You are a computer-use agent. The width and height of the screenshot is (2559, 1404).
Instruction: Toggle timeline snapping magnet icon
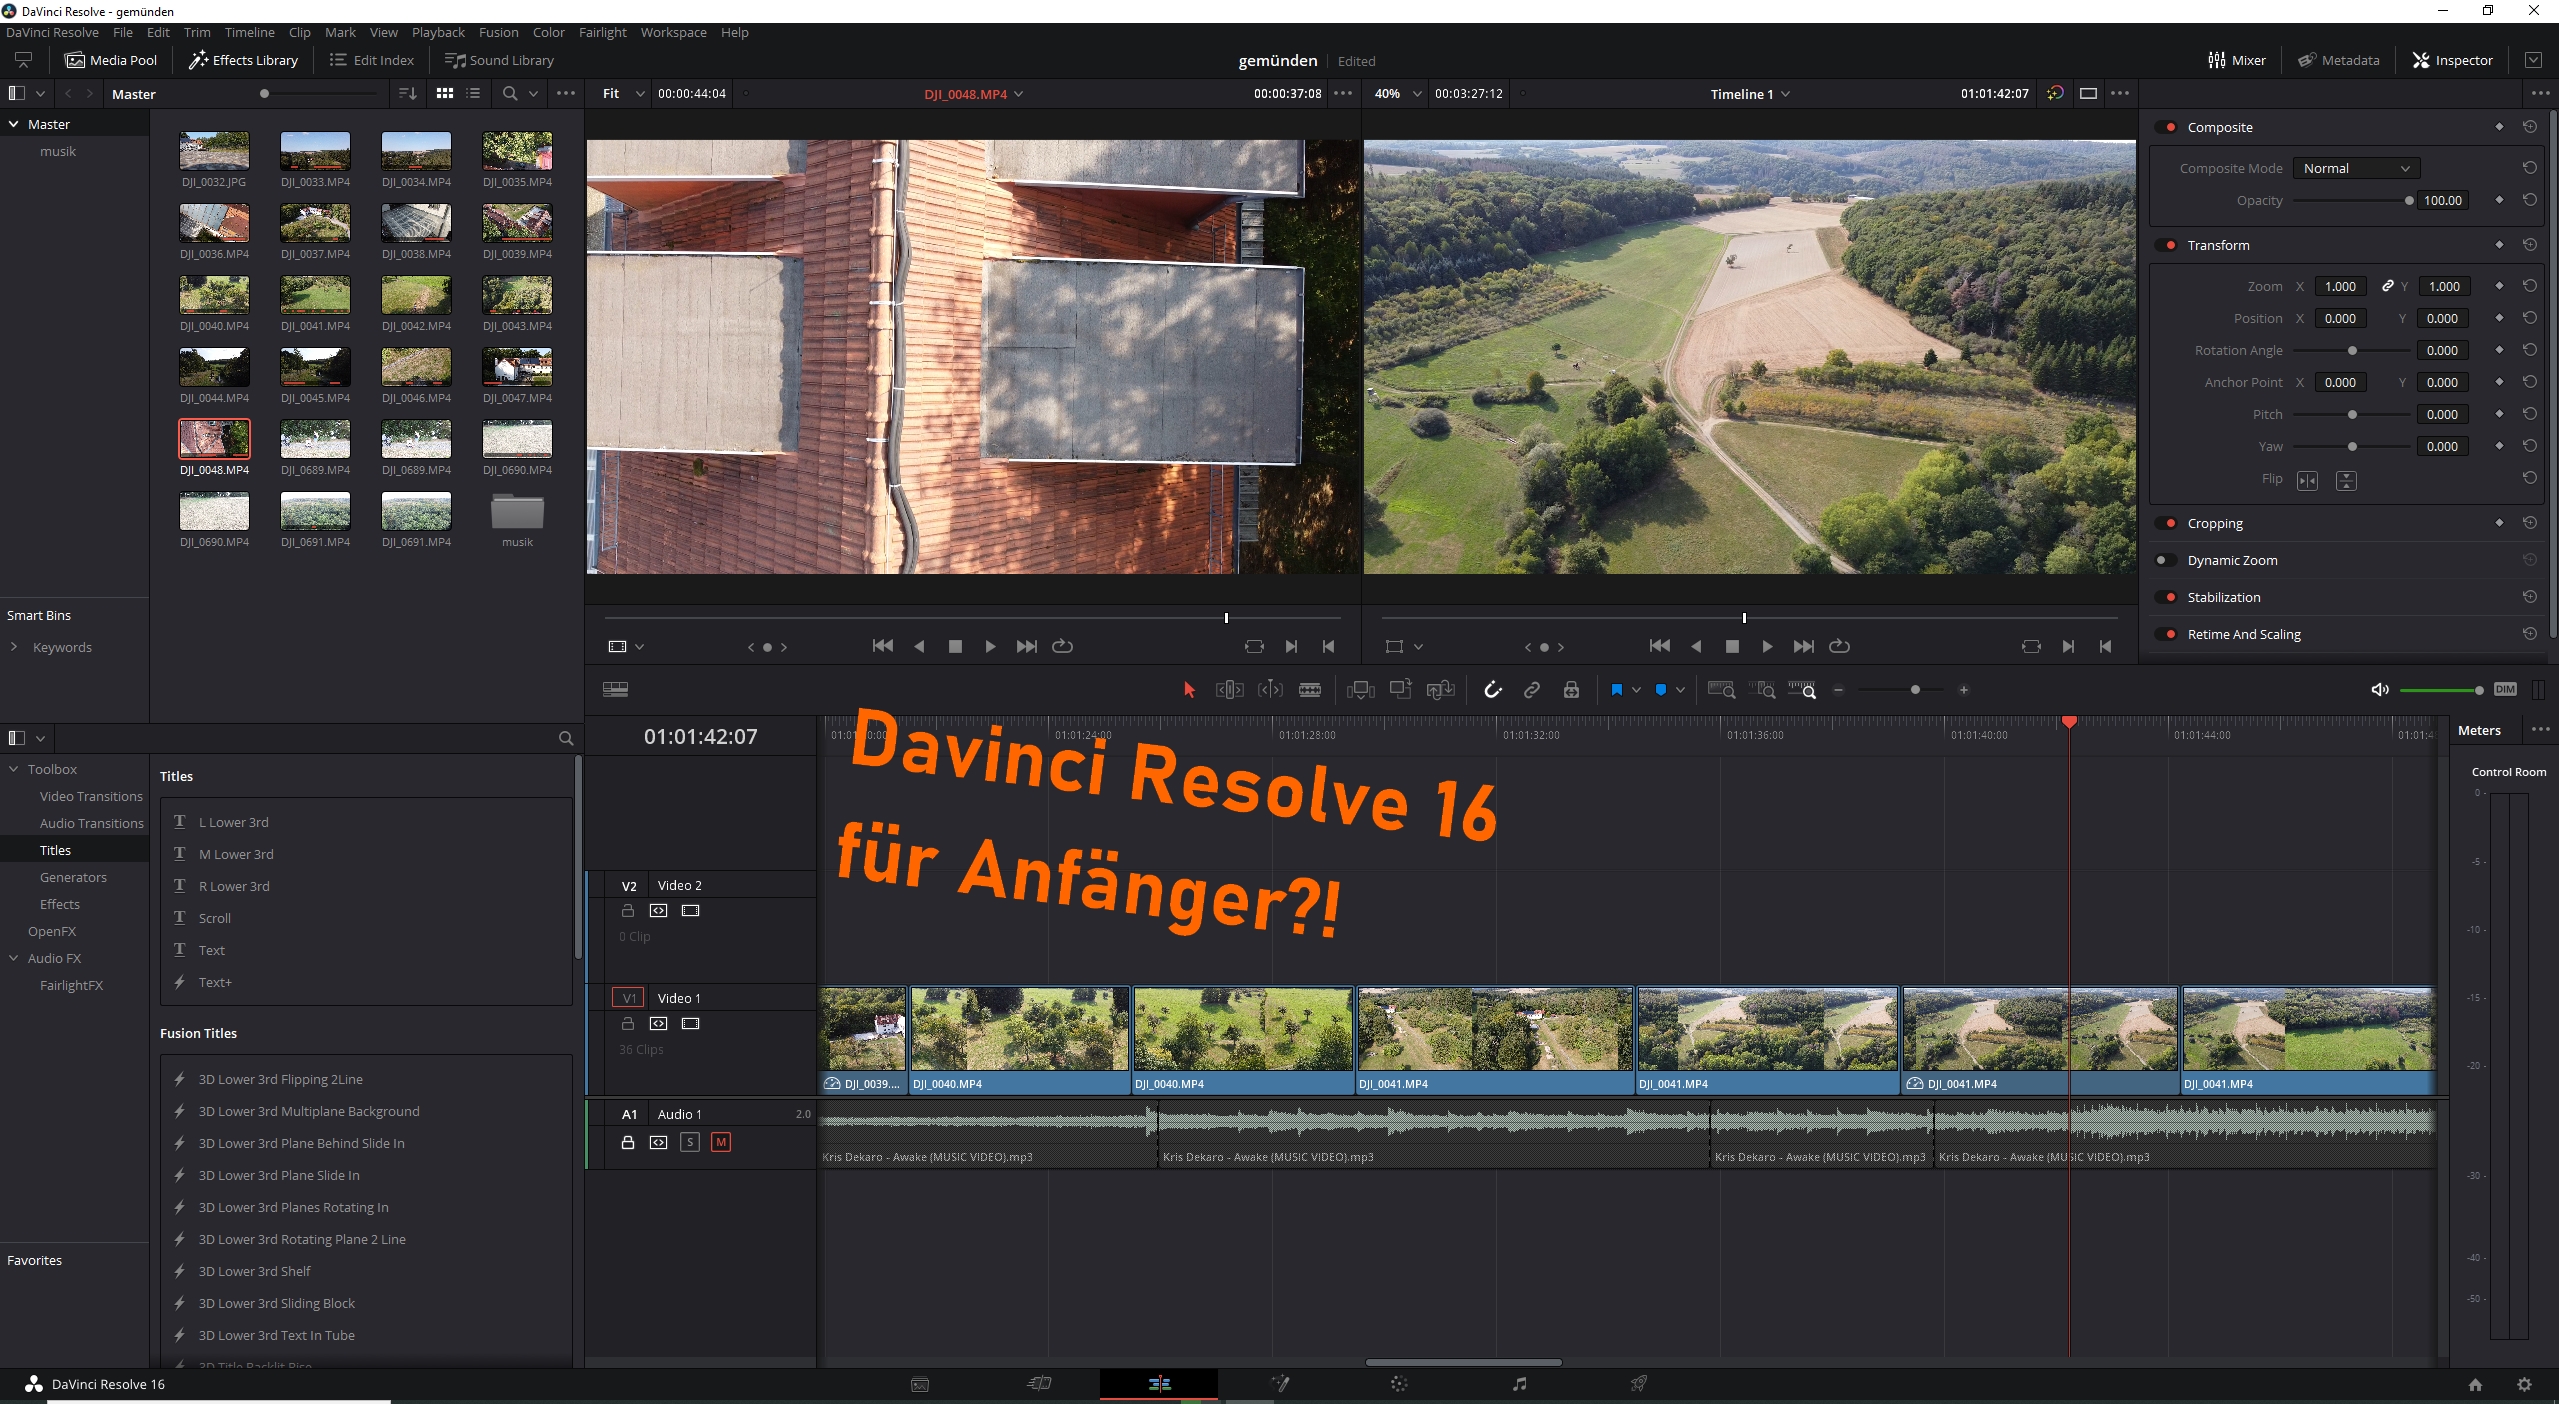(1492, 690)
